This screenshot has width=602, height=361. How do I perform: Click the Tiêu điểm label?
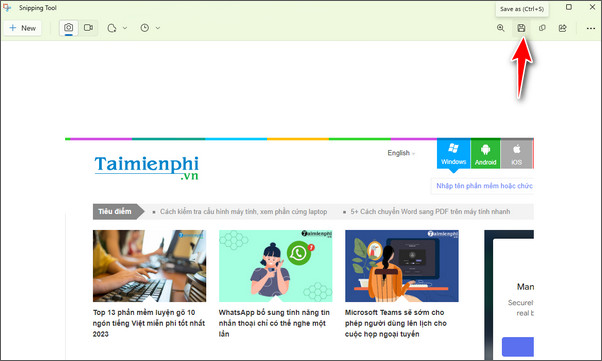pyautogui.click(x=115, y=212)
